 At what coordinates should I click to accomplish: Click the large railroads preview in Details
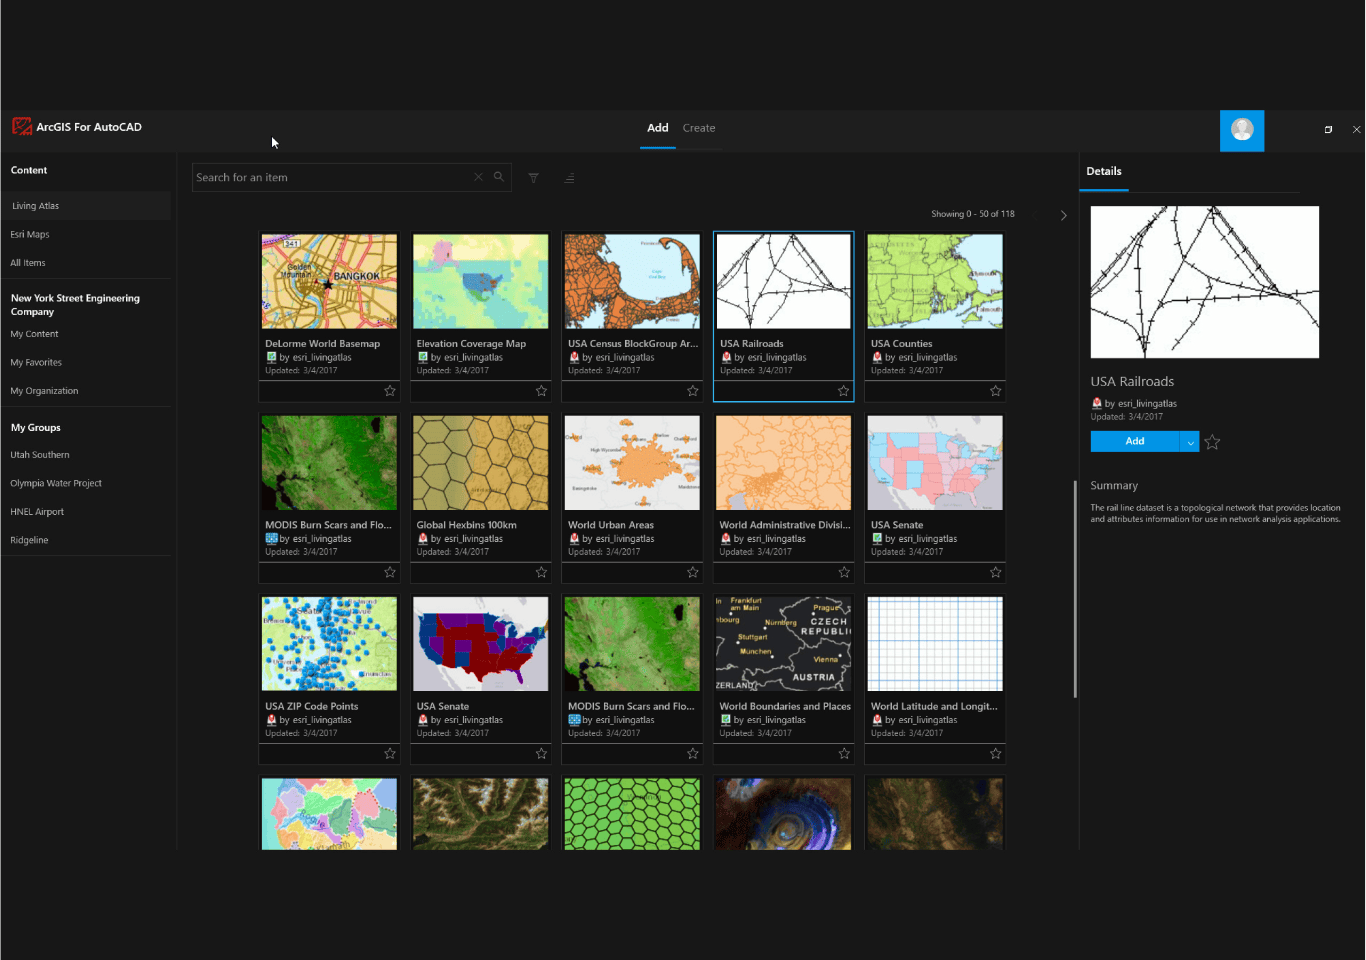tap(1205, 282)
